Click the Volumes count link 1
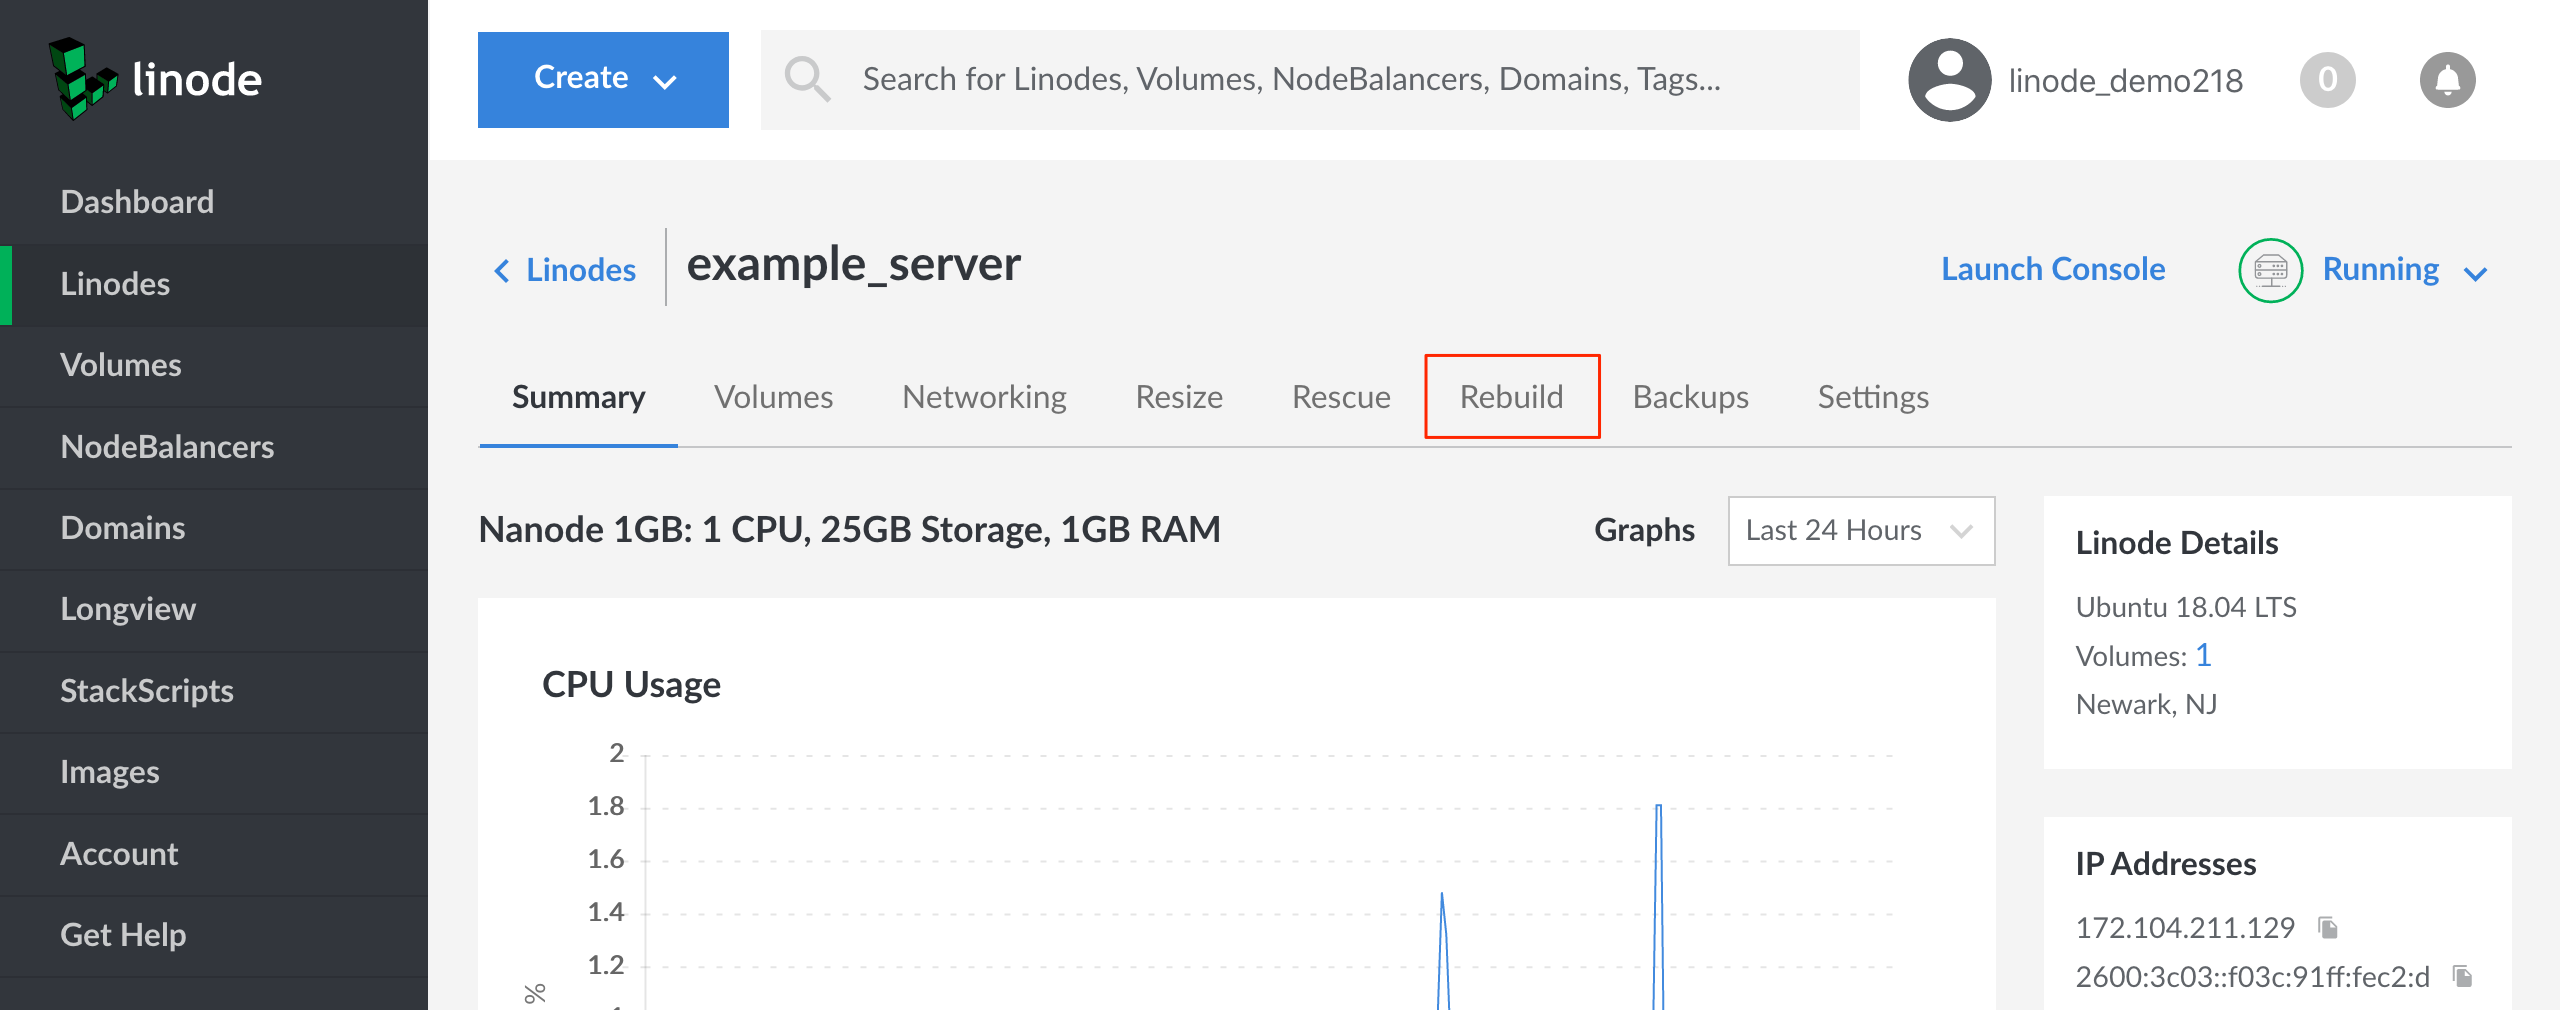This screenshot has width=2560, height=1010. [x=2203, y=655]
